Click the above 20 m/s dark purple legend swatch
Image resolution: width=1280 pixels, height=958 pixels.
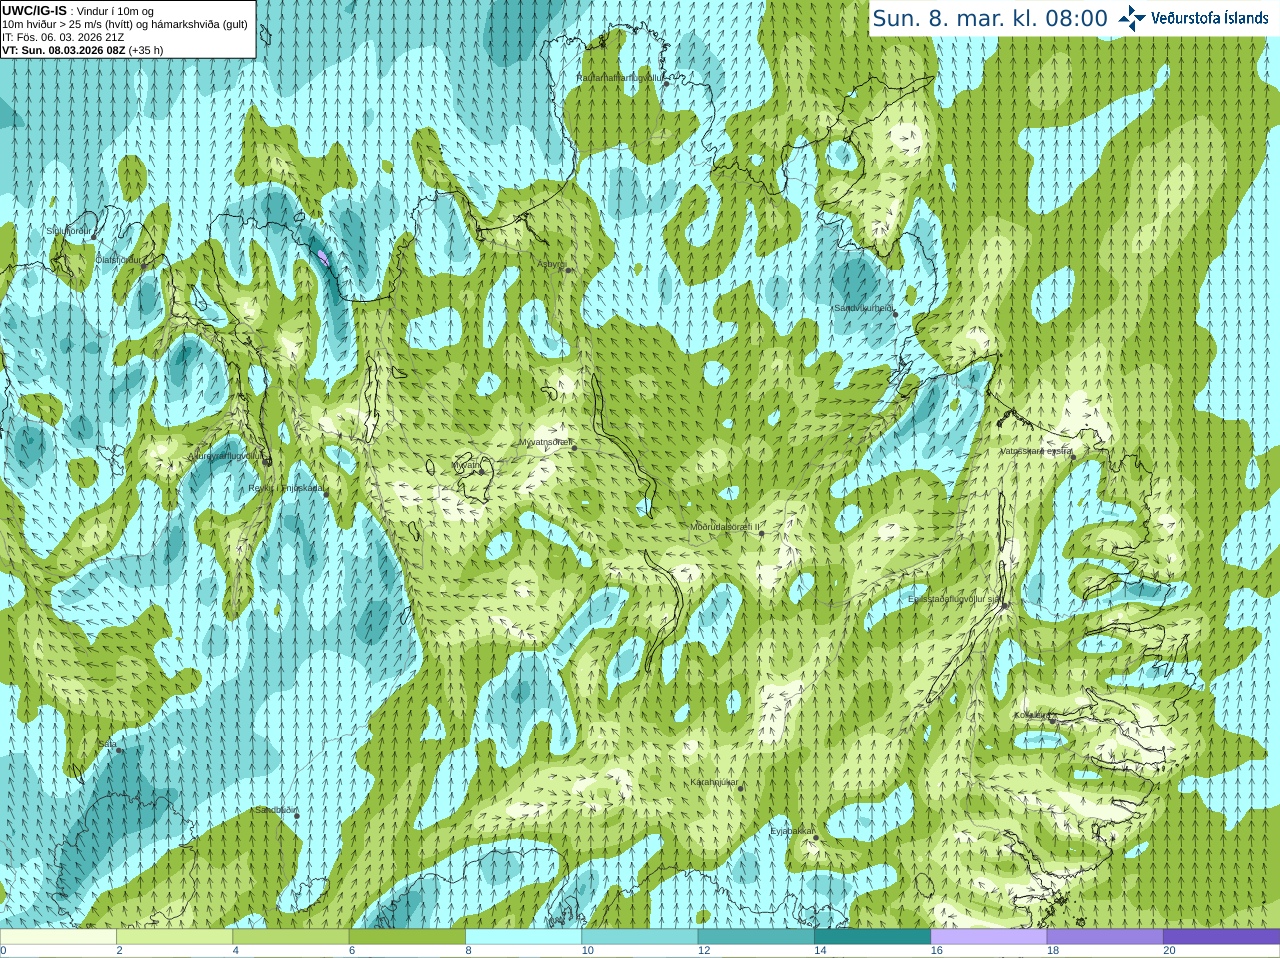pos(1221,937)
